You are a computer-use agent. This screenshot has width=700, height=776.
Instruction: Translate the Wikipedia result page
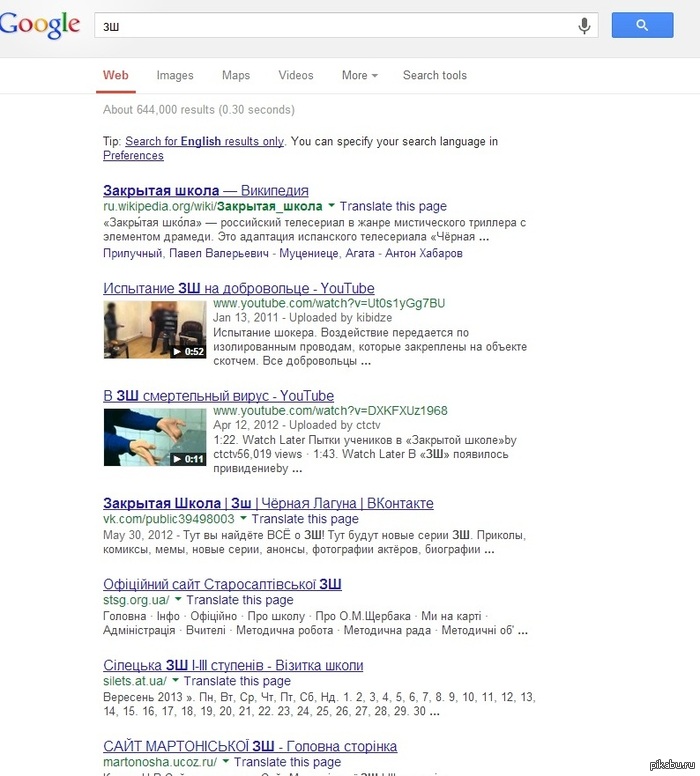coord(393,206)
